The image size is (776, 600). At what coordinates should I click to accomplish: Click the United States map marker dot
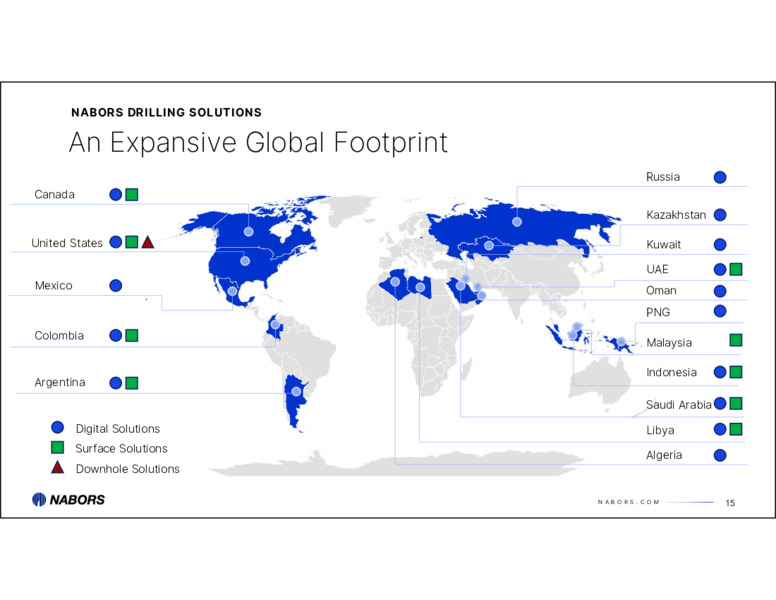tap(244, 261)
